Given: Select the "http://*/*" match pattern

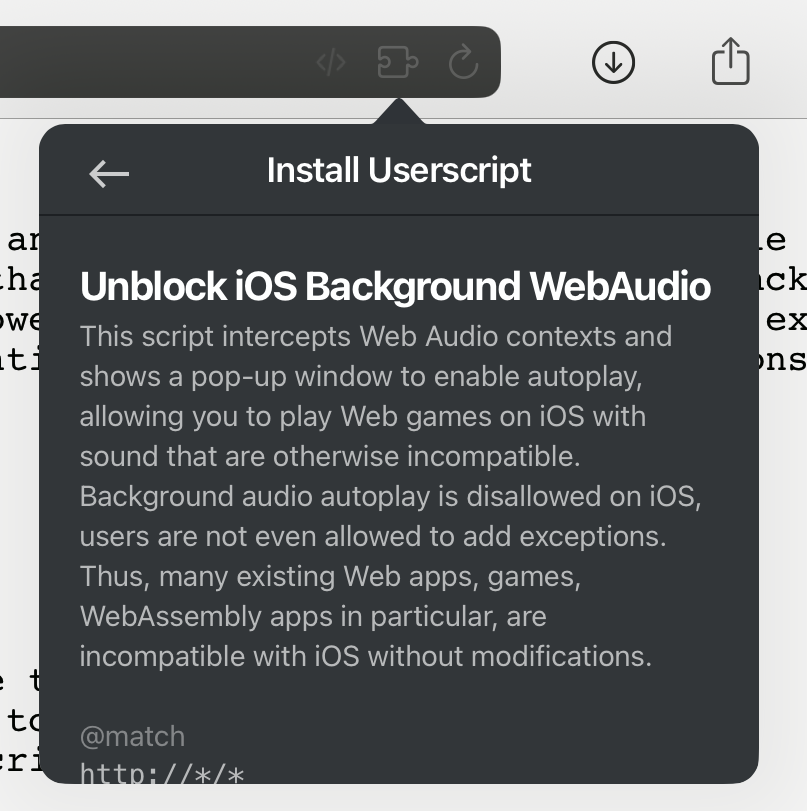Looking at the screenshot, I should (162, 773).
